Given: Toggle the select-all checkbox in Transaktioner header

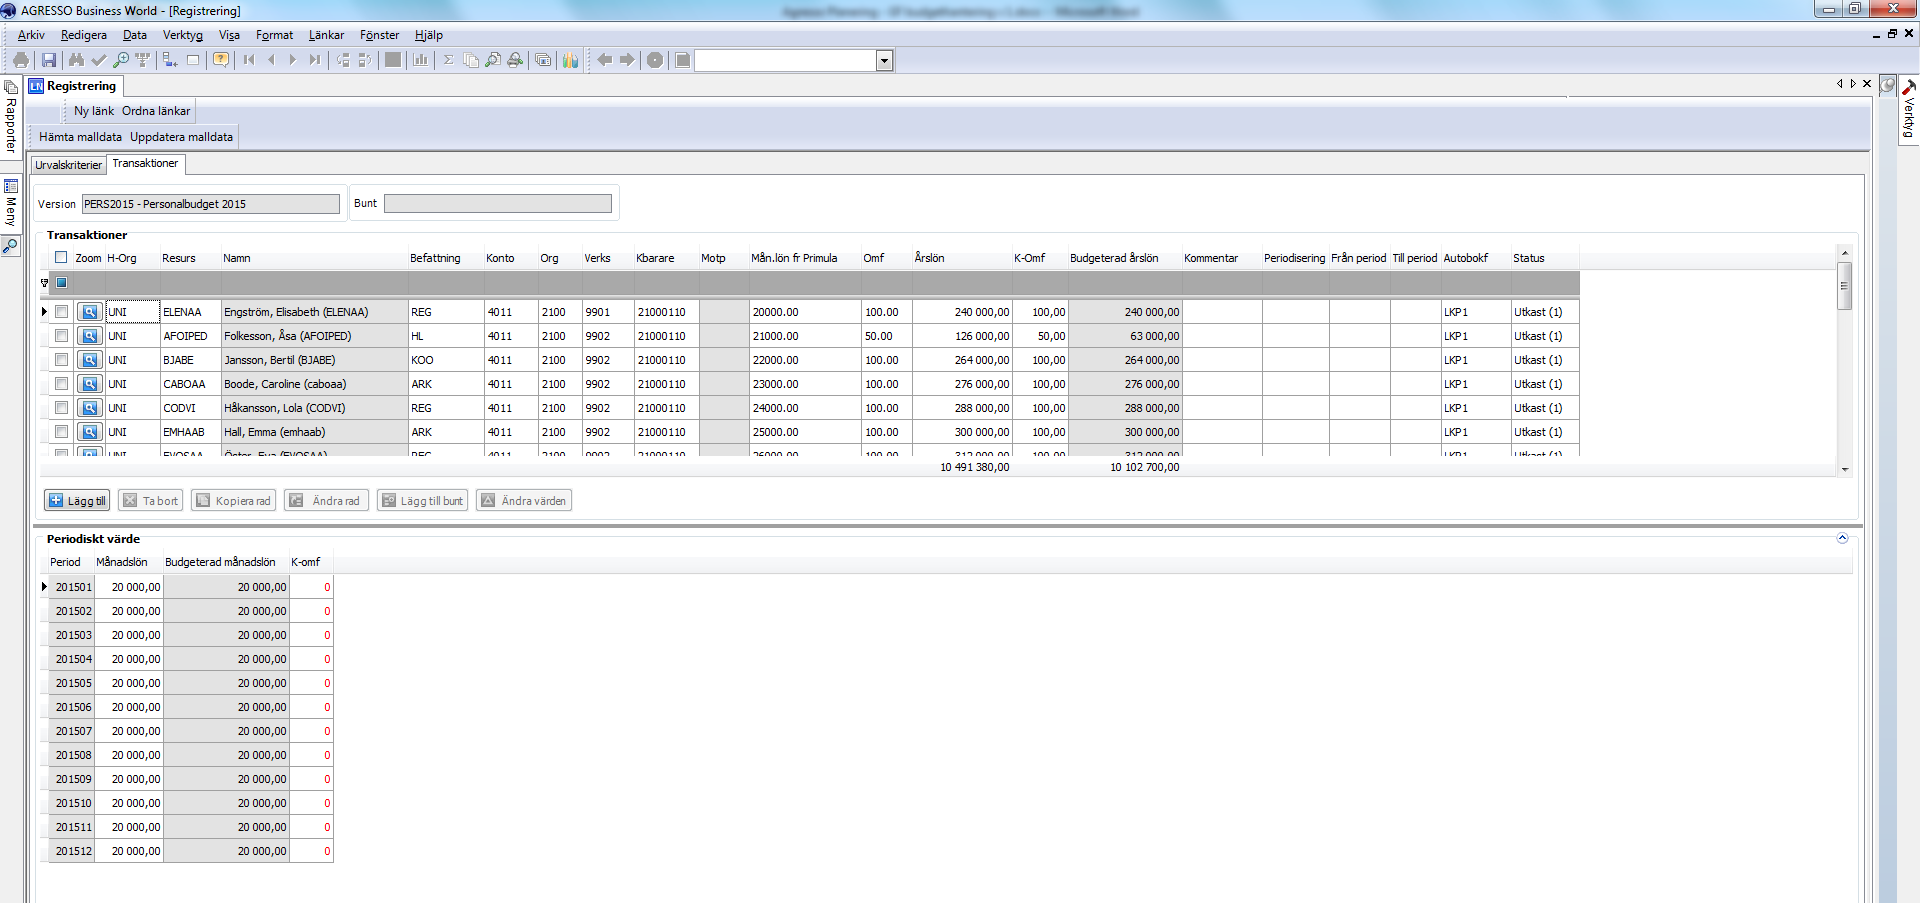Looking at the screenshot, I should [61, 257].
